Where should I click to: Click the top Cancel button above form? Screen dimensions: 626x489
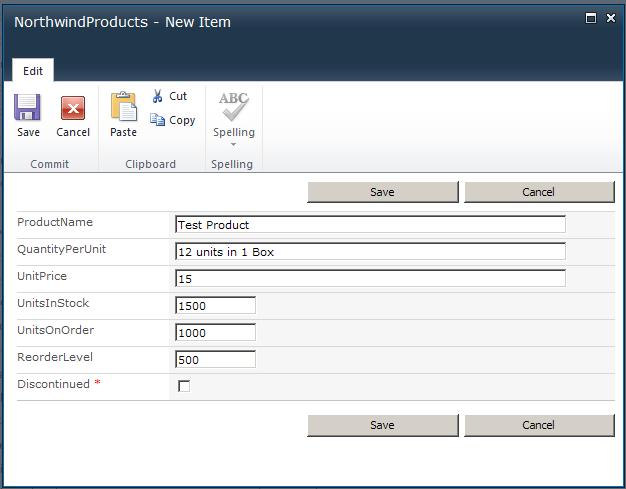[x=539, y=192]
